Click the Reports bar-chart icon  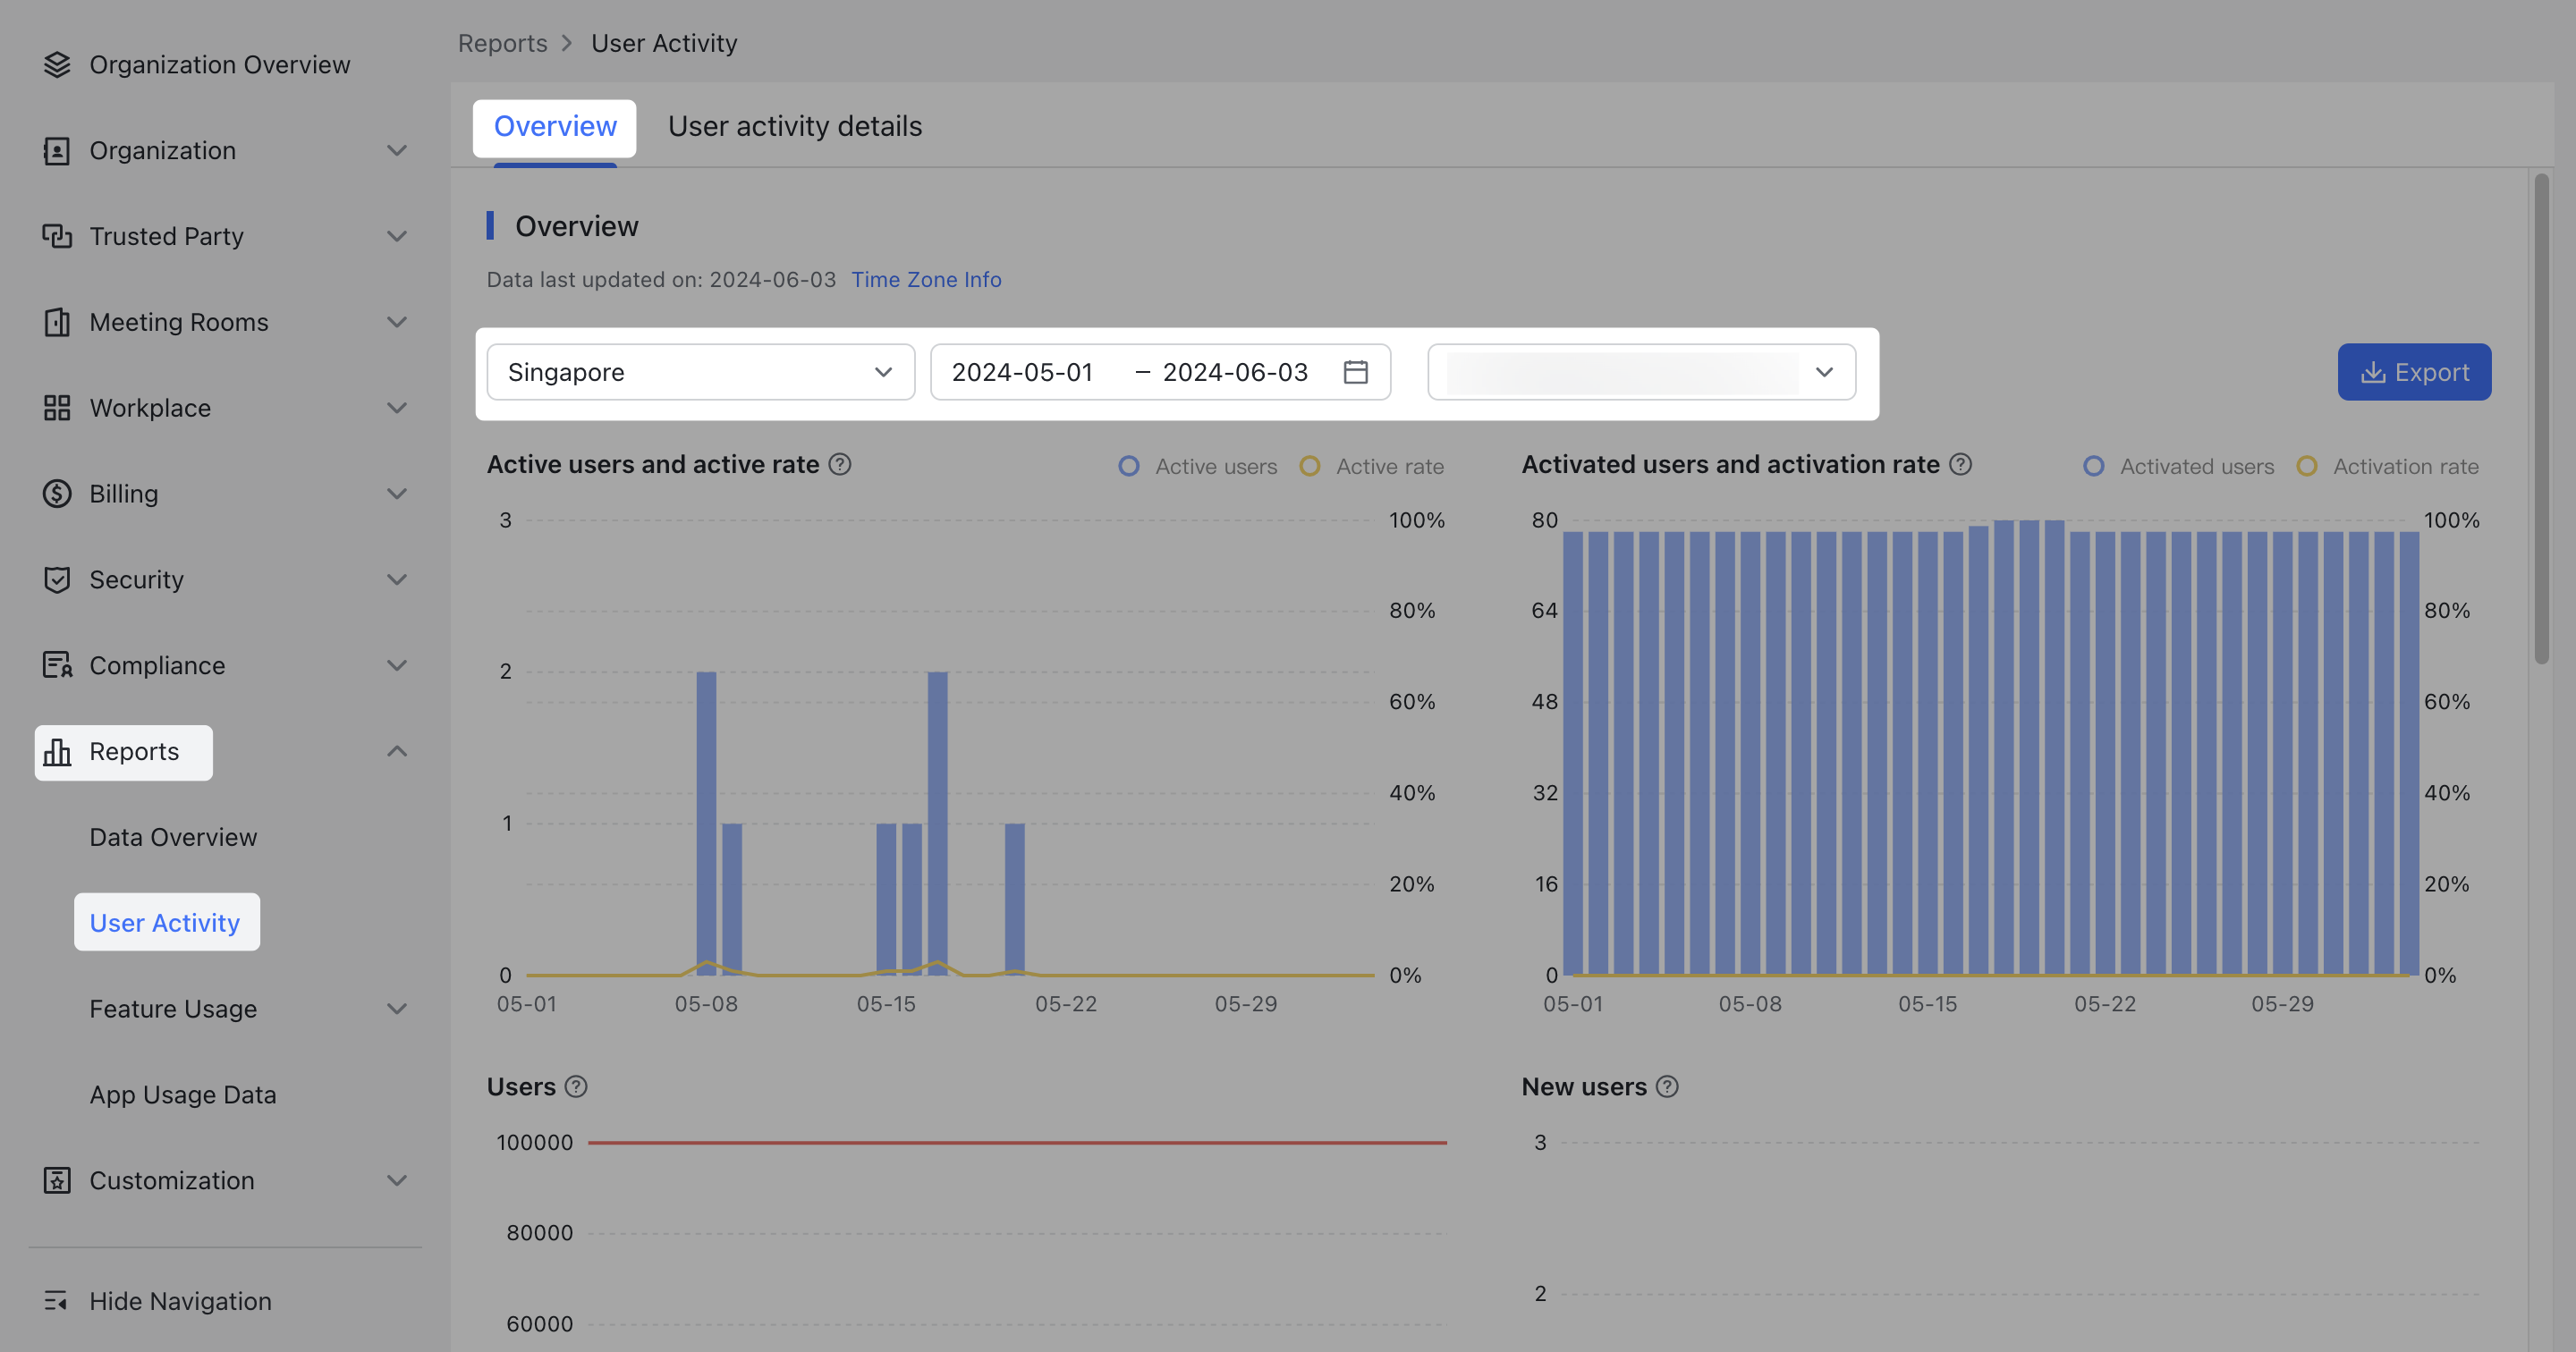(57, 751)
